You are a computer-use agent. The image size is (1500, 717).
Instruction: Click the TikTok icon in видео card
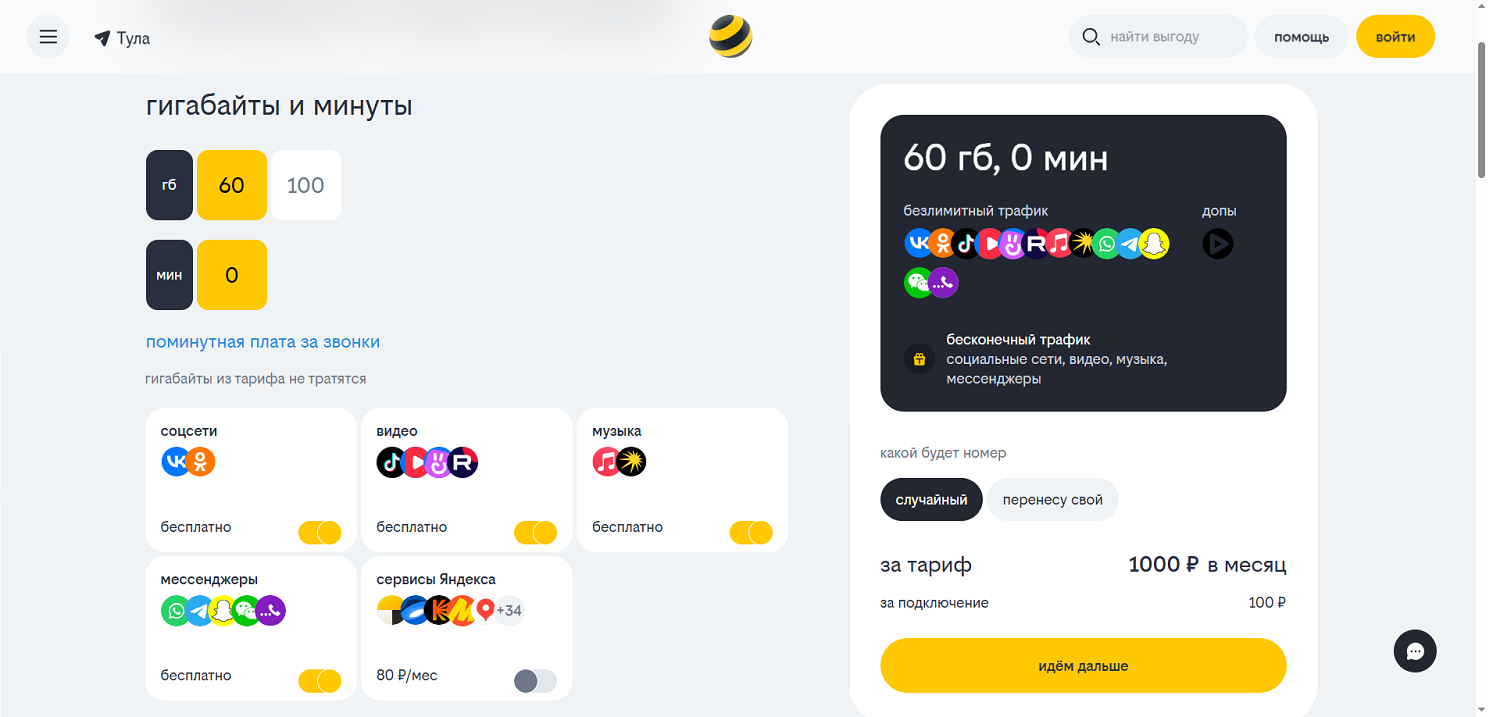391,462
